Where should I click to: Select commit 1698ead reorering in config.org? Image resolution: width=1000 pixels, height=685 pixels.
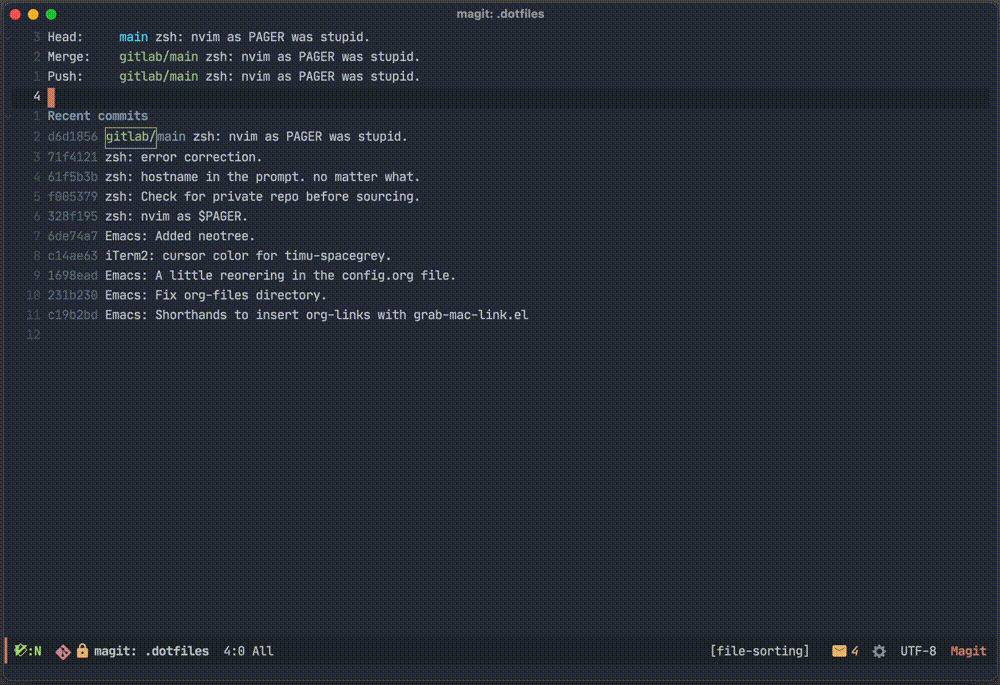252,276
